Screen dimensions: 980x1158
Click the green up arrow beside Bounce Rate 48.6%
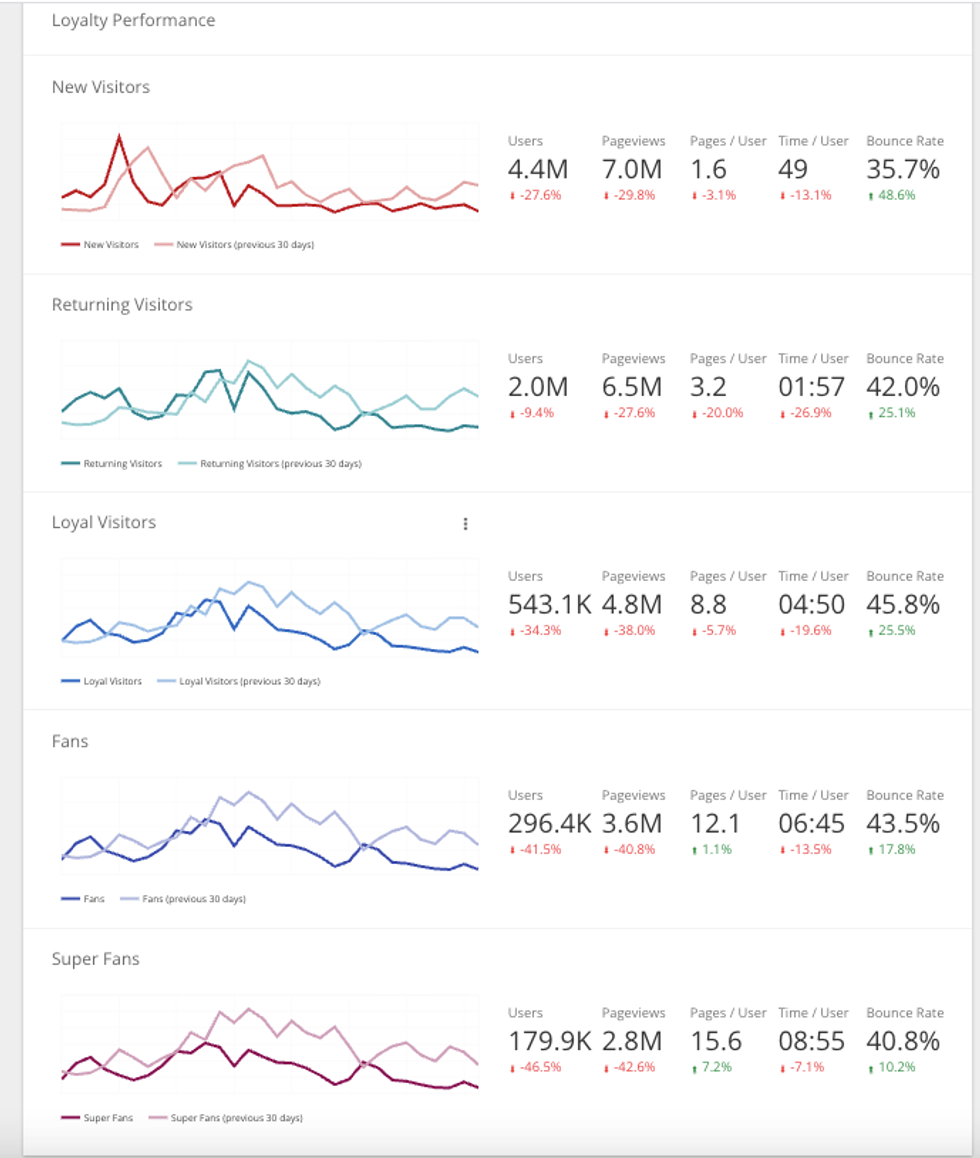click(x=870, y=196)
